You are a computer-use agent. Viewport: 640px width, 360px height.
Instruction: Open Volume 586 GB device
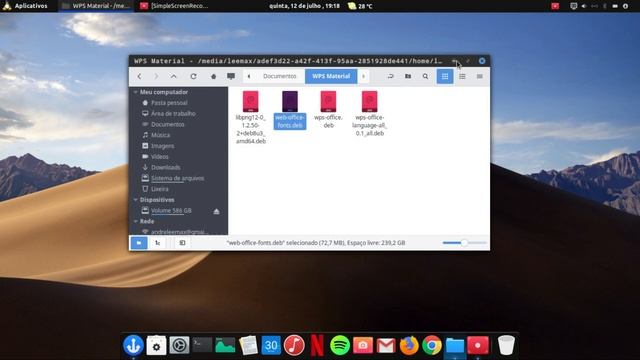tap(171, 211)
